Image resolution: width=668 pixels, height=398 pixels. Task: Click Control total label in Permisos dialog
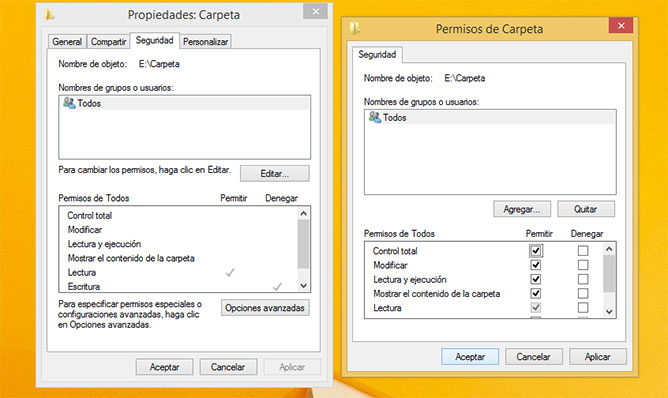(395, 251)
